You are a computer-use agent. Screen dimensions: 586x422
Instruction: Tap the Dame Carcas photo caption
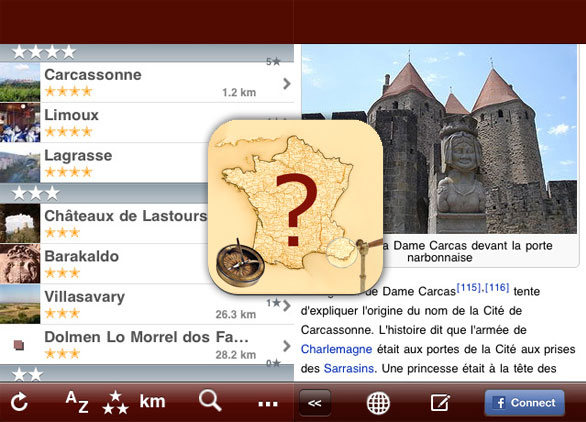(x=467, y=252)
